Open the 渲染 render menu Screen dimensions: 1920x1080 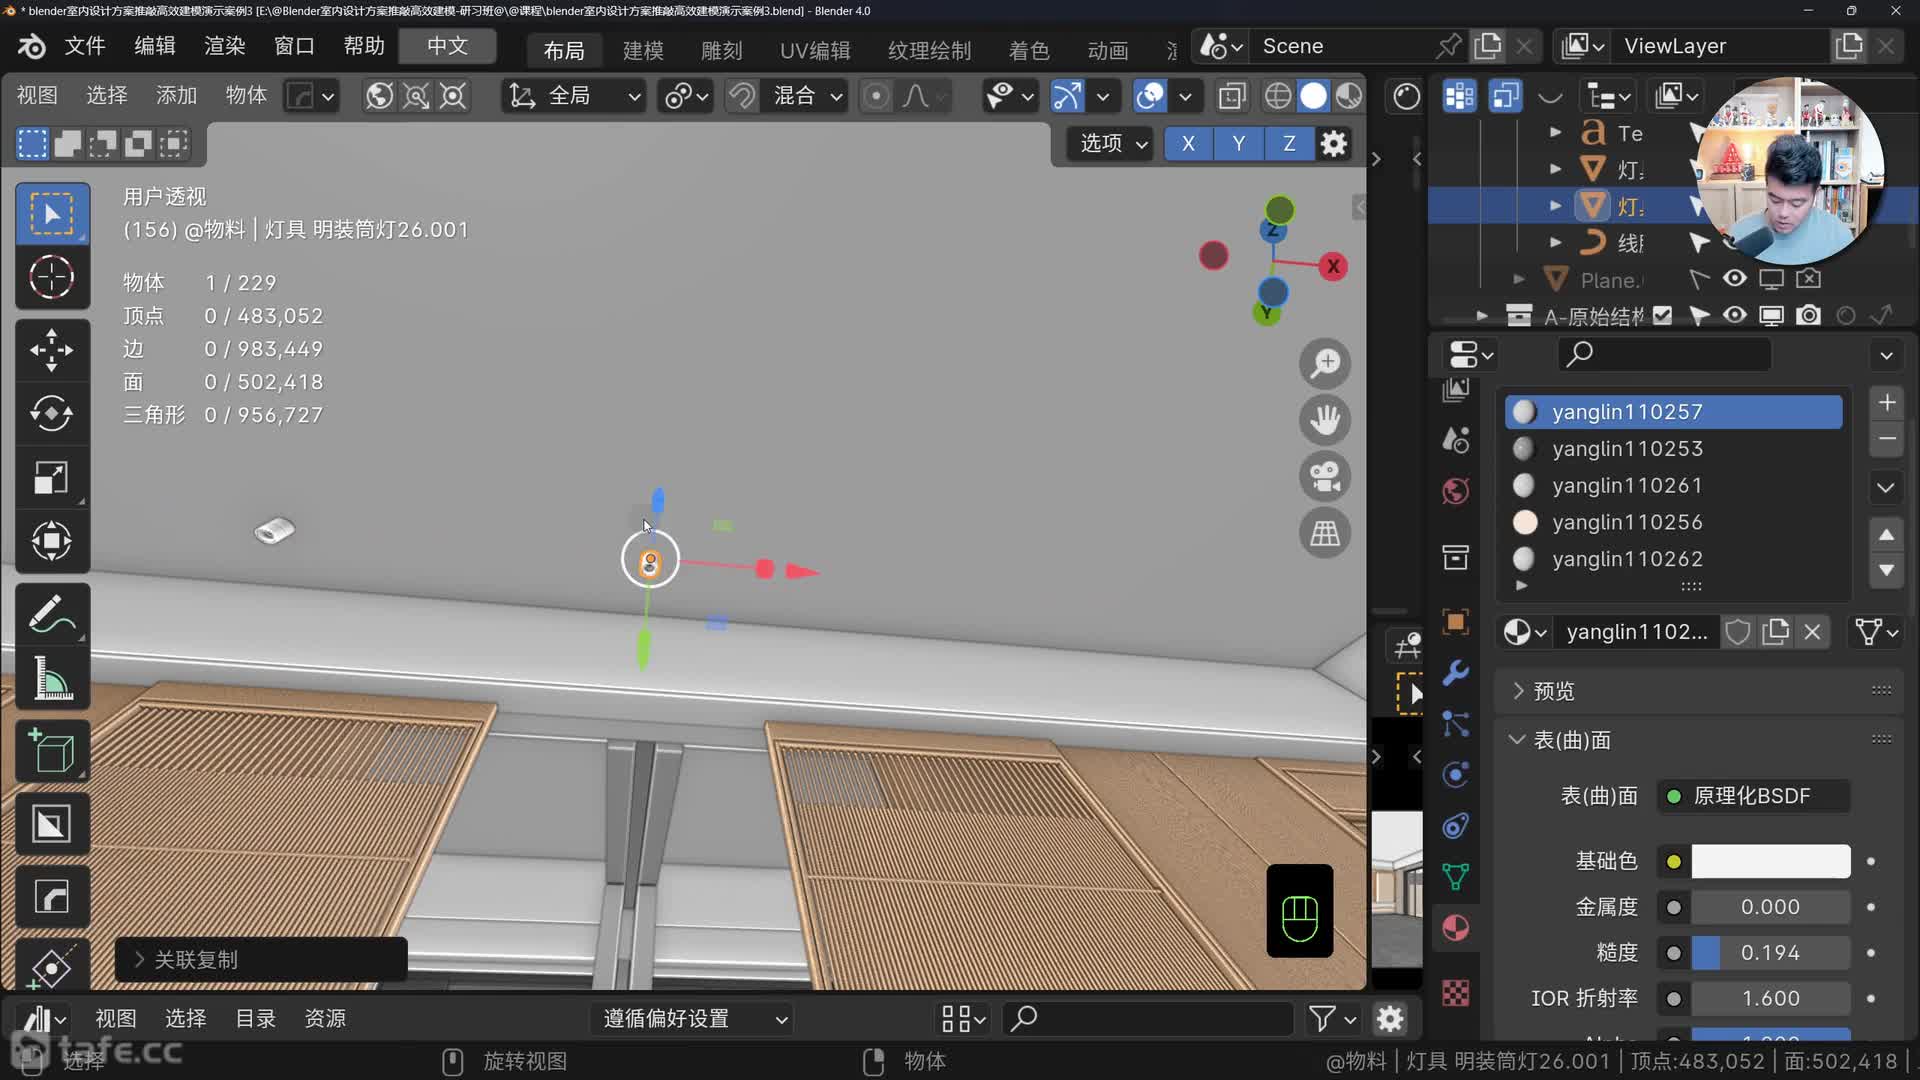[224, 46]
